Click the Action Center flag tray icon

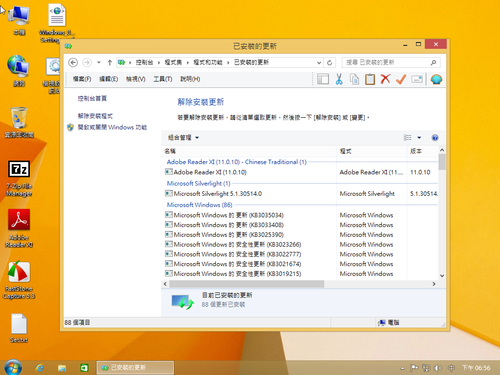pos(414,368)
